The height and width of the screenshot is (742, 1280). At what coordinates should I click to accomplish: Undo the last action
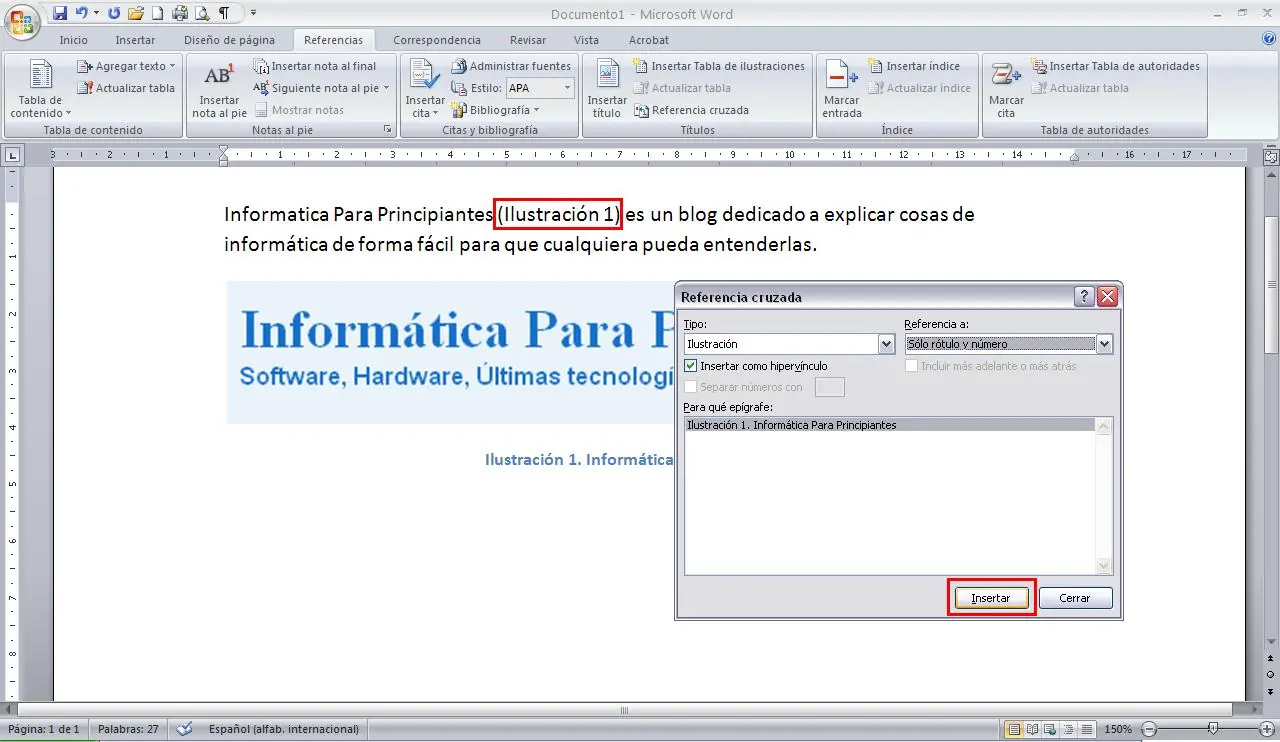pyautogui.click(x=82, y=13)
